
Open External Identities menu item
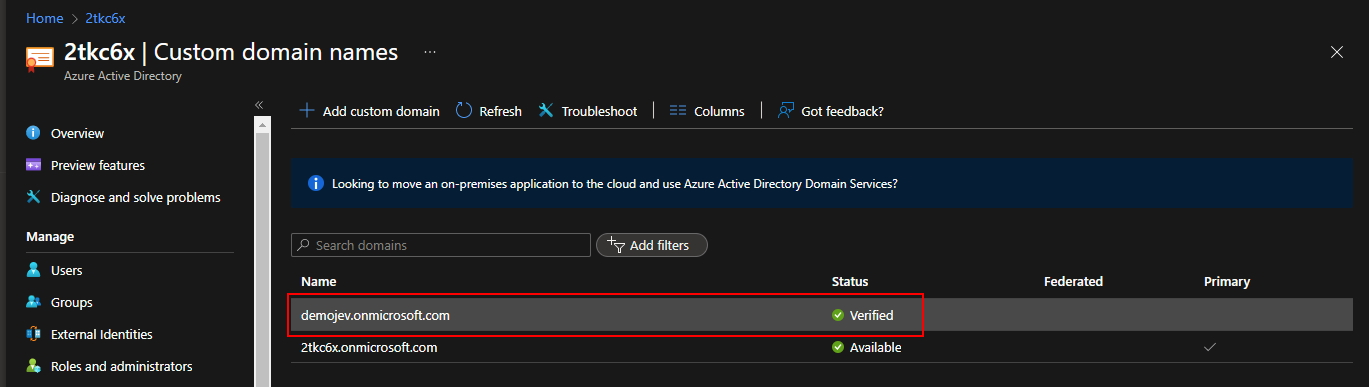[x=102, y=334]
